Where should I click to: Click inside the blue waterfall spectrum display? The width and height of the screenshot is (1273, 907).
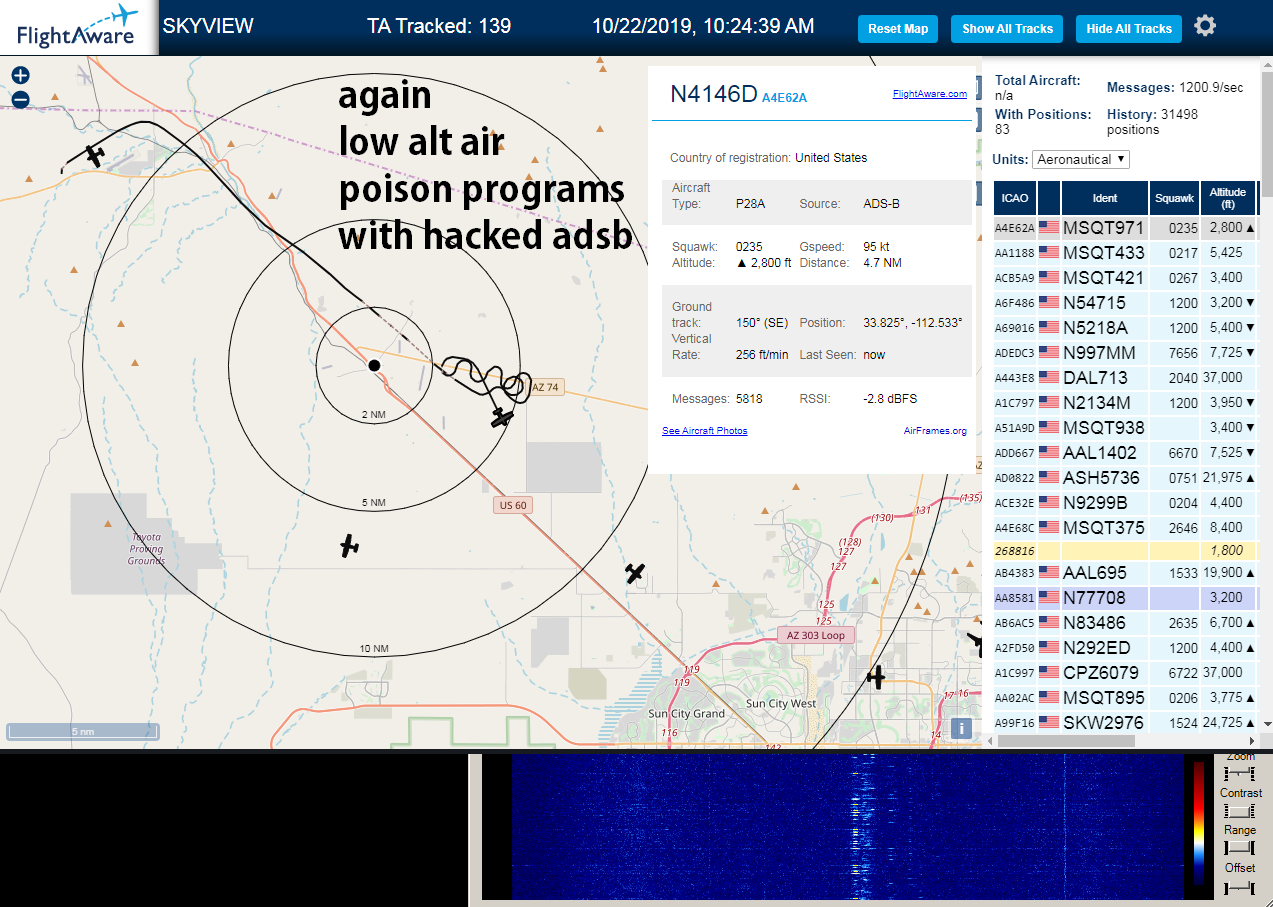point(846,827)
